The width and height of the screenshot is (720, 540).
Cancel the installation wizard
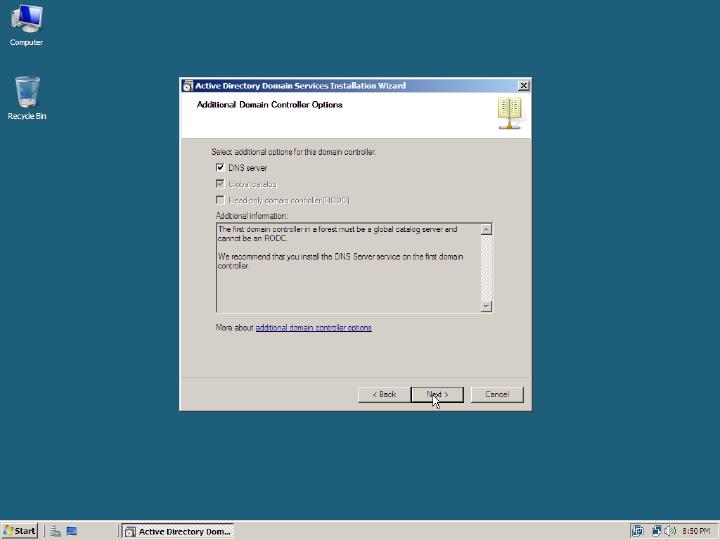[x=497, y=394]
